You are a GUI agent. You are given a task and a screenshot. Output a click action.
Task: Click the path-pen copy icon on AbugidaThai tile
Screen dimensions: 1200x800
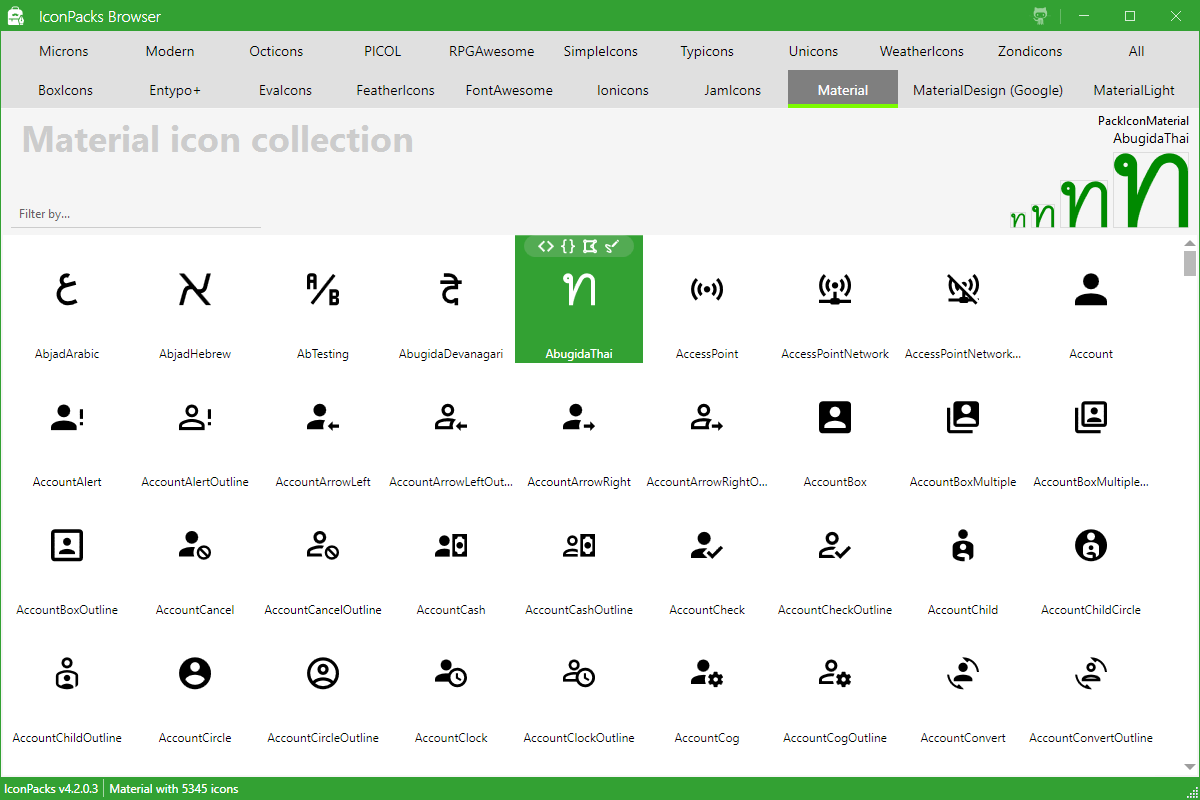click(x=612, y=245)
